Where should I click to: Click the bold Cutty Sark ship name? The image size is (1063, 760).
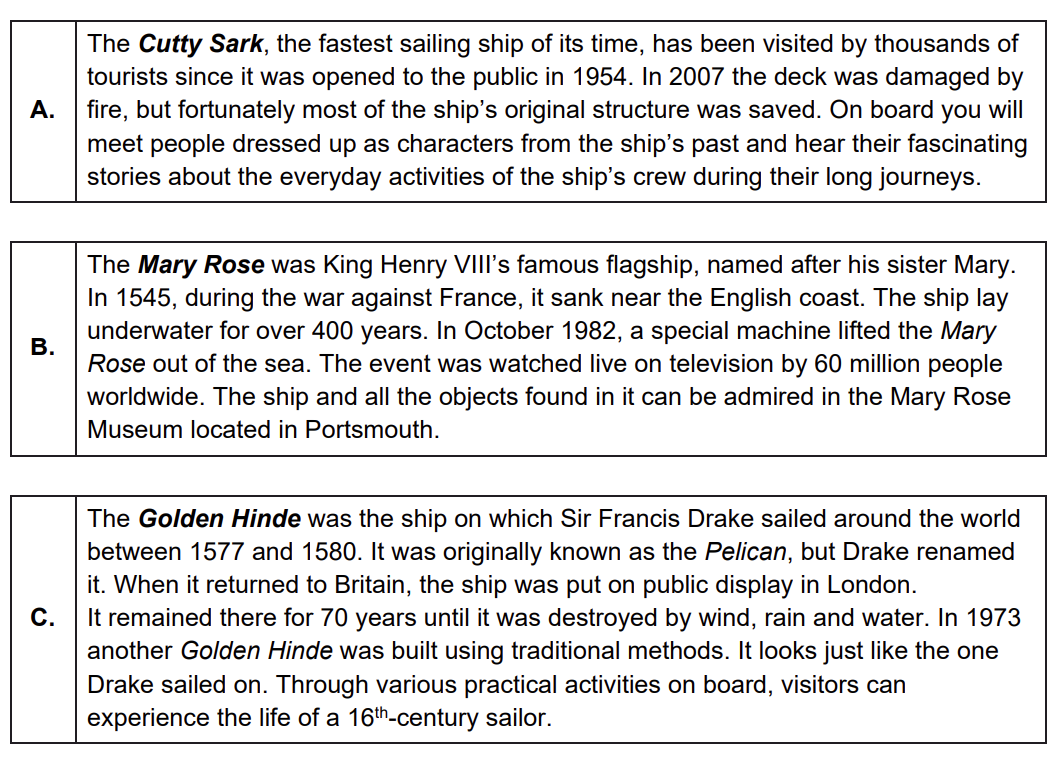coord(200,44)
